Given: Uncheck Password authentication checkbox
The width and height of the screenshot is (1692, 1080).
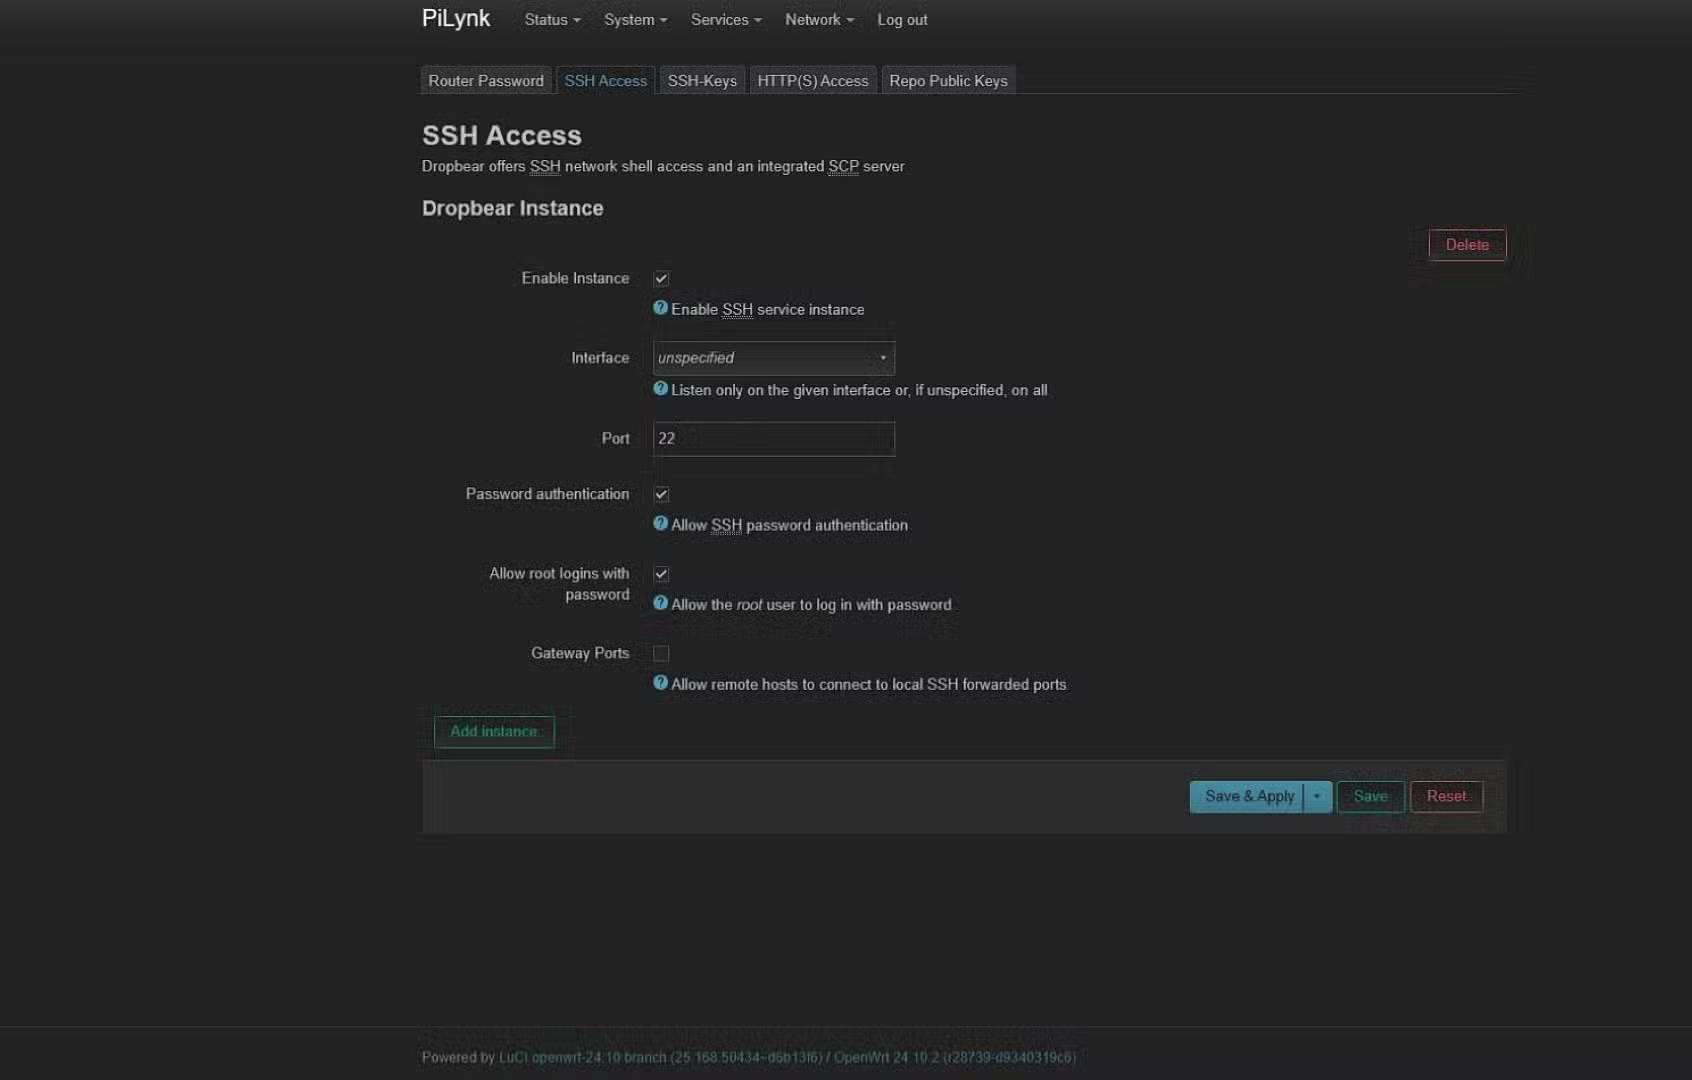Looking at the screenshot, I should click(661, 494).
